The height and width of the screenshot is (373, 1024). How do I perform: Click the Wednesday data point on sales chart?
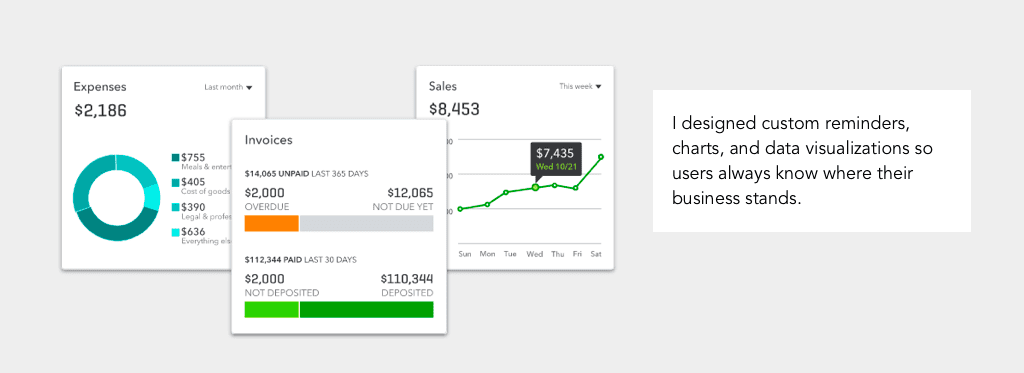click(x=535, y=187)
